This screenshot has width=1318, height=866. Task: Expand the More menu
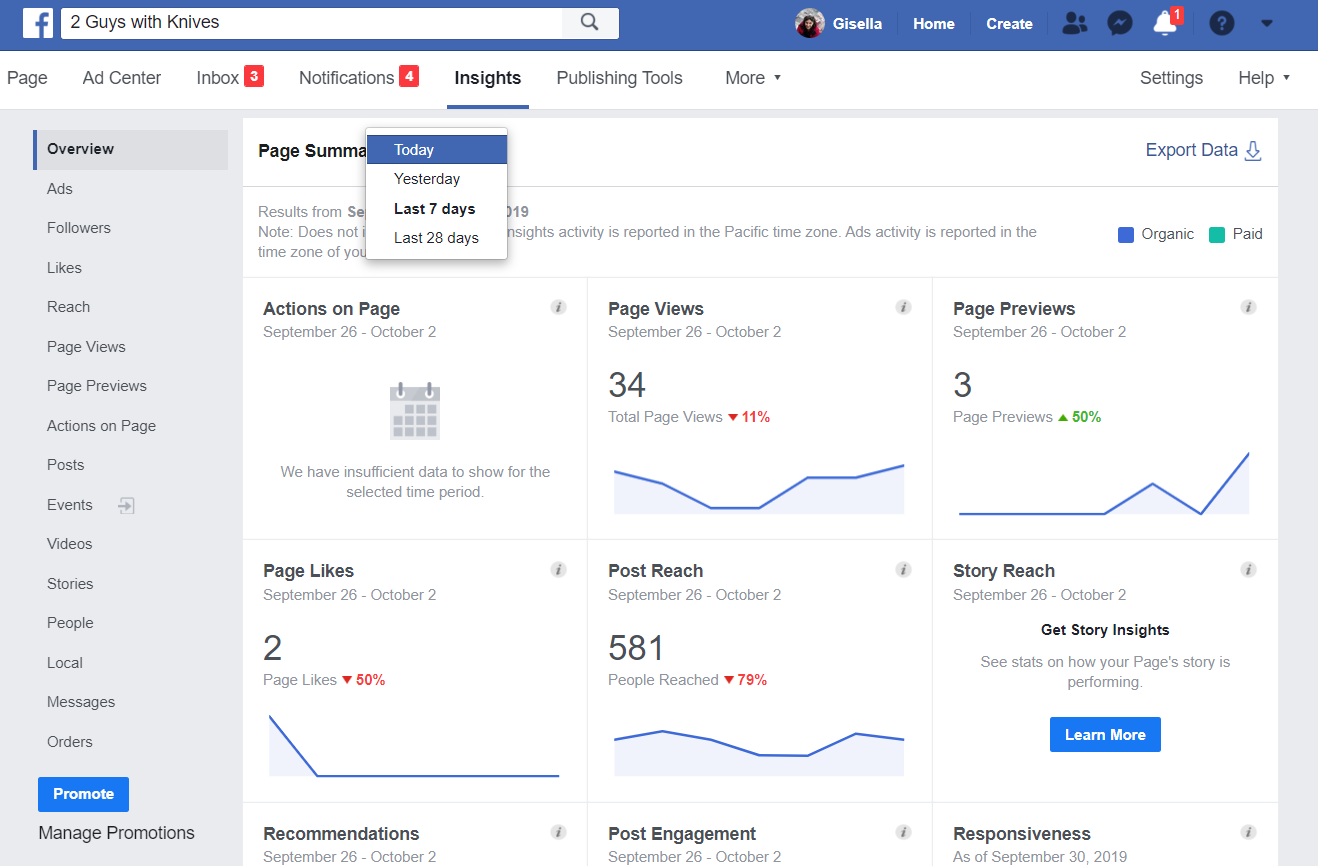(753, 78)
